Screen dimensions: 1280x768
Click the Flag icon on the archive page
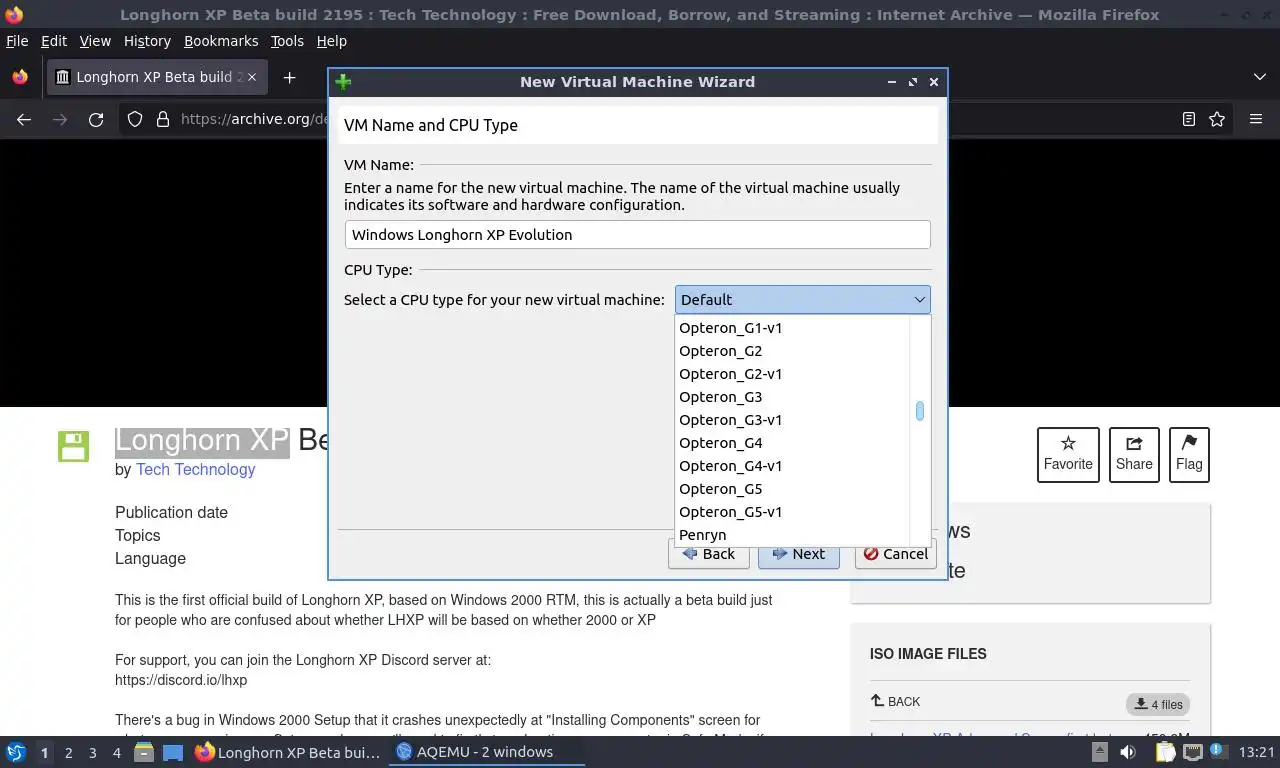pyautogui.click(x=1189, y=454)
